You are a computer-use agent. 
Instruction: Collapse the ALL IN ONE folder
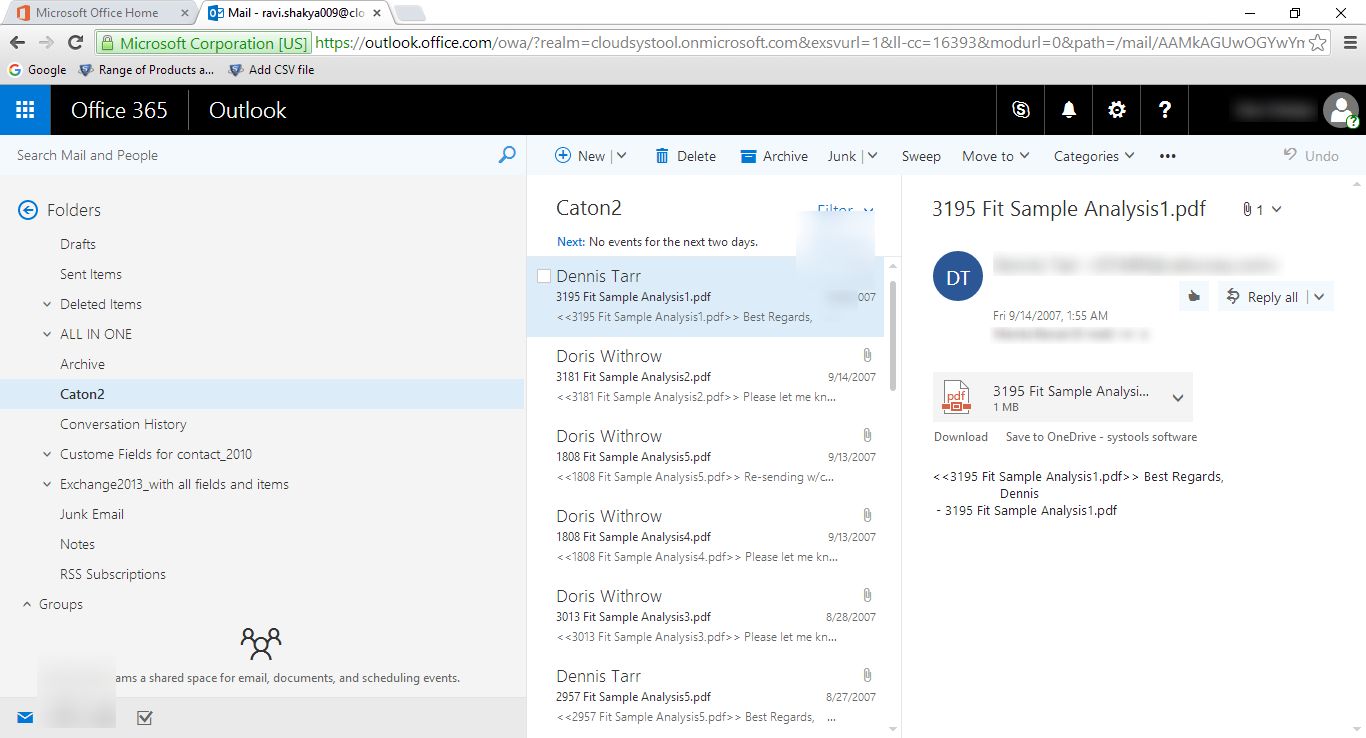47,334
